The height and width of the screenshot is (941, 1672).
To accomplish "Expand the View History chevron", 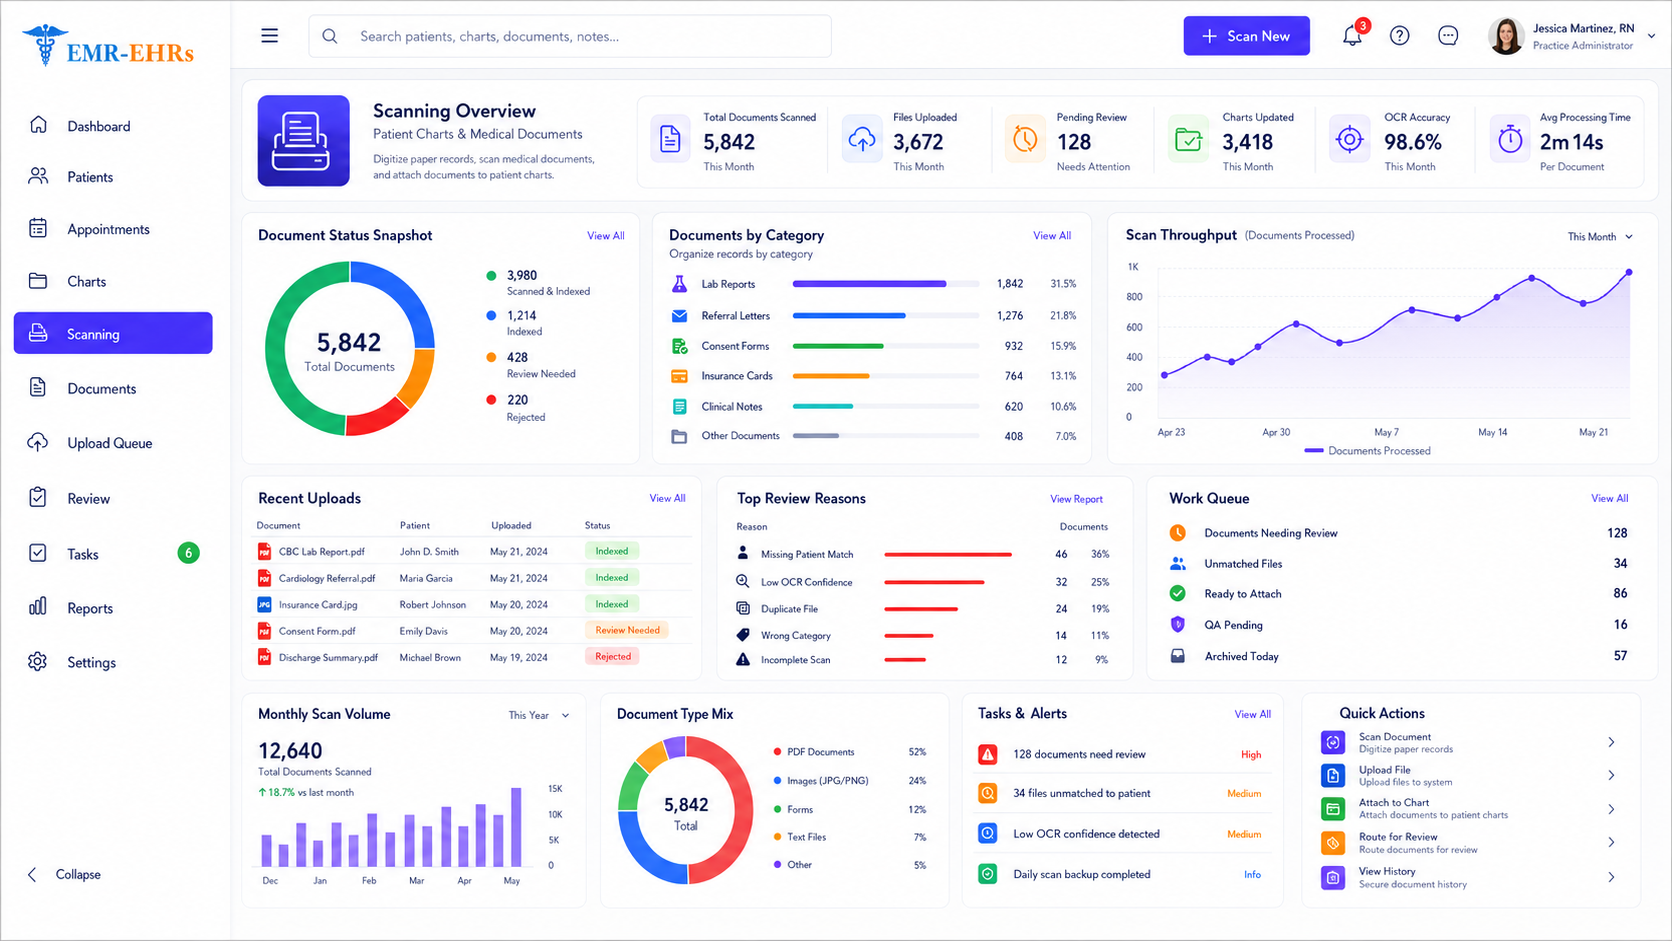I will (1611, 877).
